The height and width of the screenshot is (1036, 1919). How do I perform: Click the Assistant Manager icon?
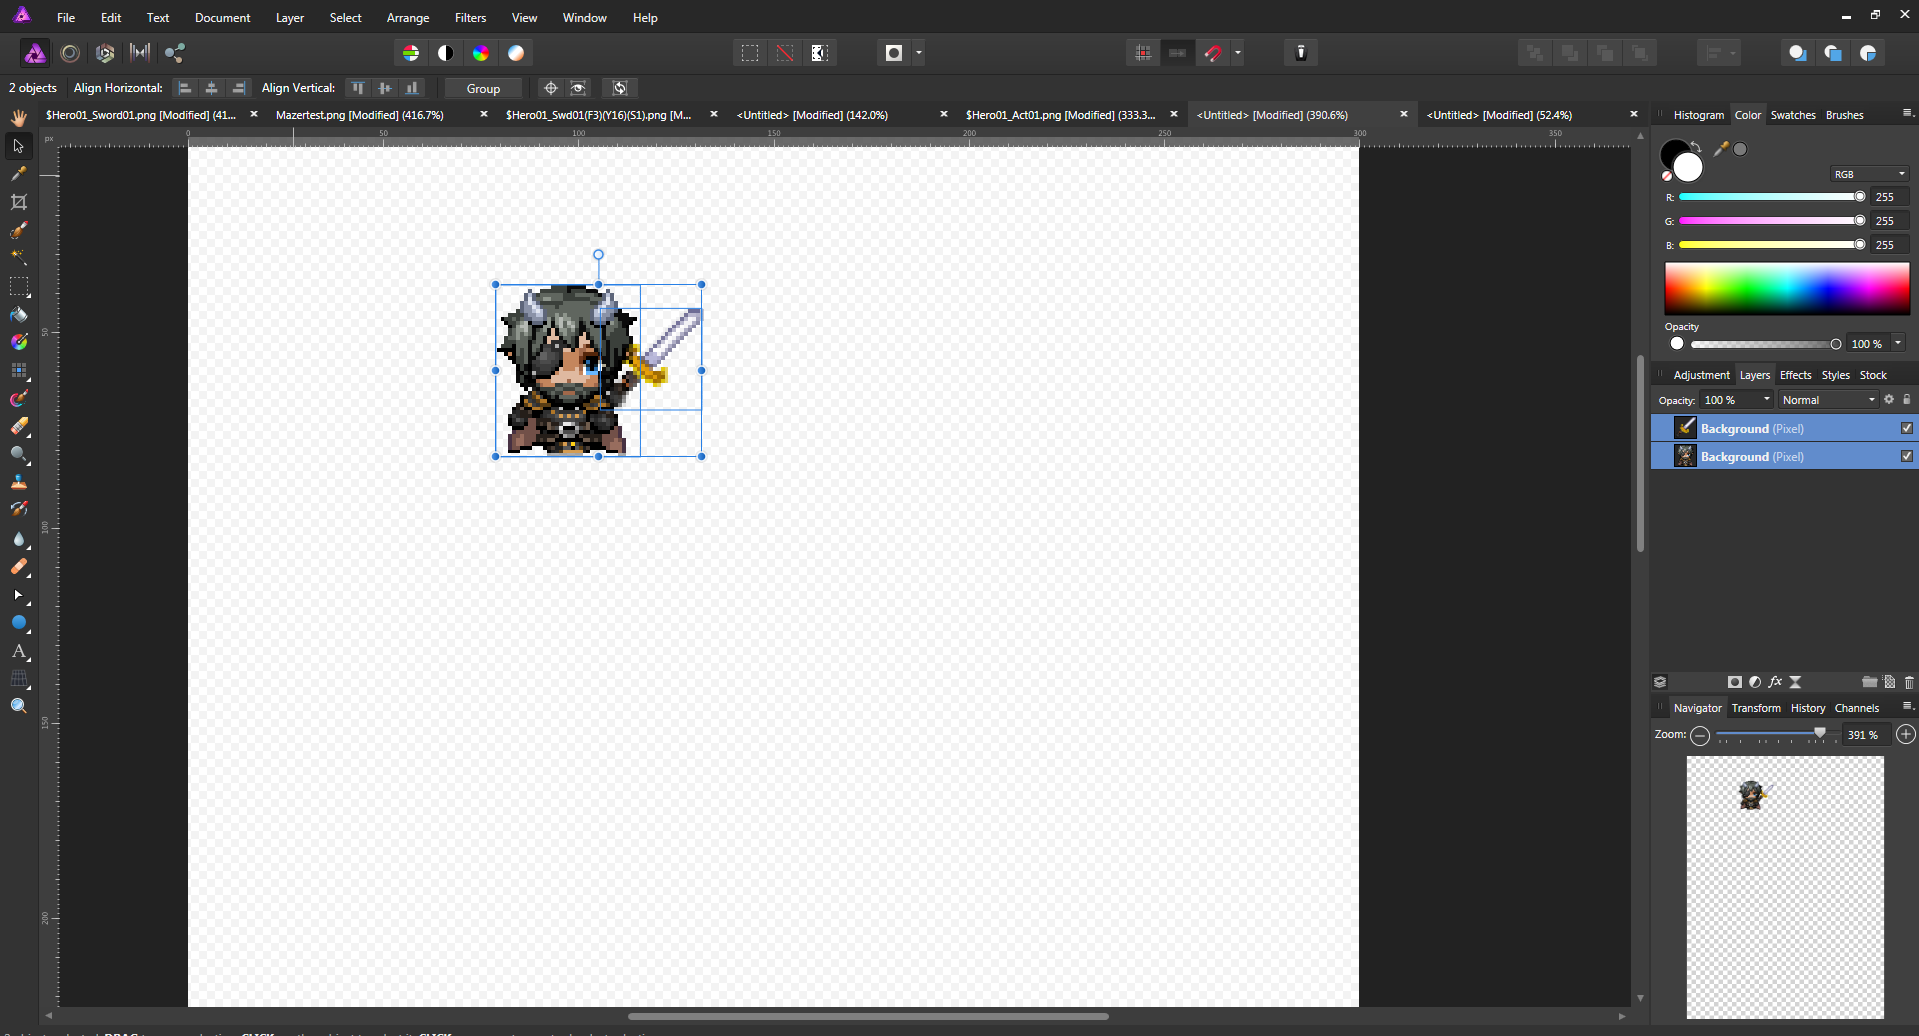pos(1301,53)
